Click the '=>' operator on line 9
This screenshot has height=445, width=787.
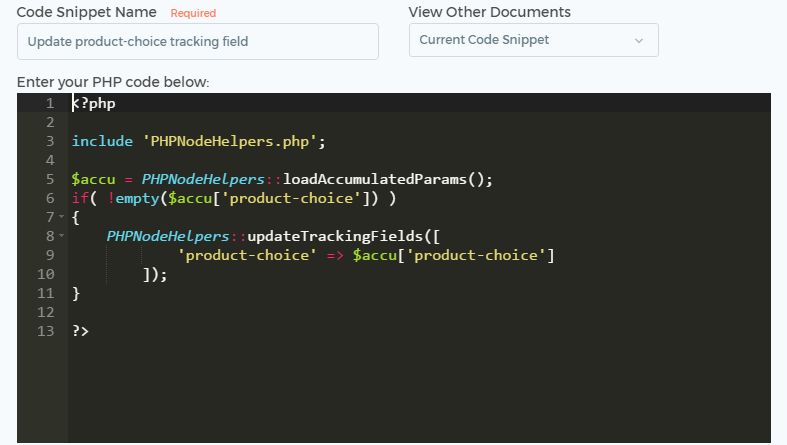click(x=335, y=255)
